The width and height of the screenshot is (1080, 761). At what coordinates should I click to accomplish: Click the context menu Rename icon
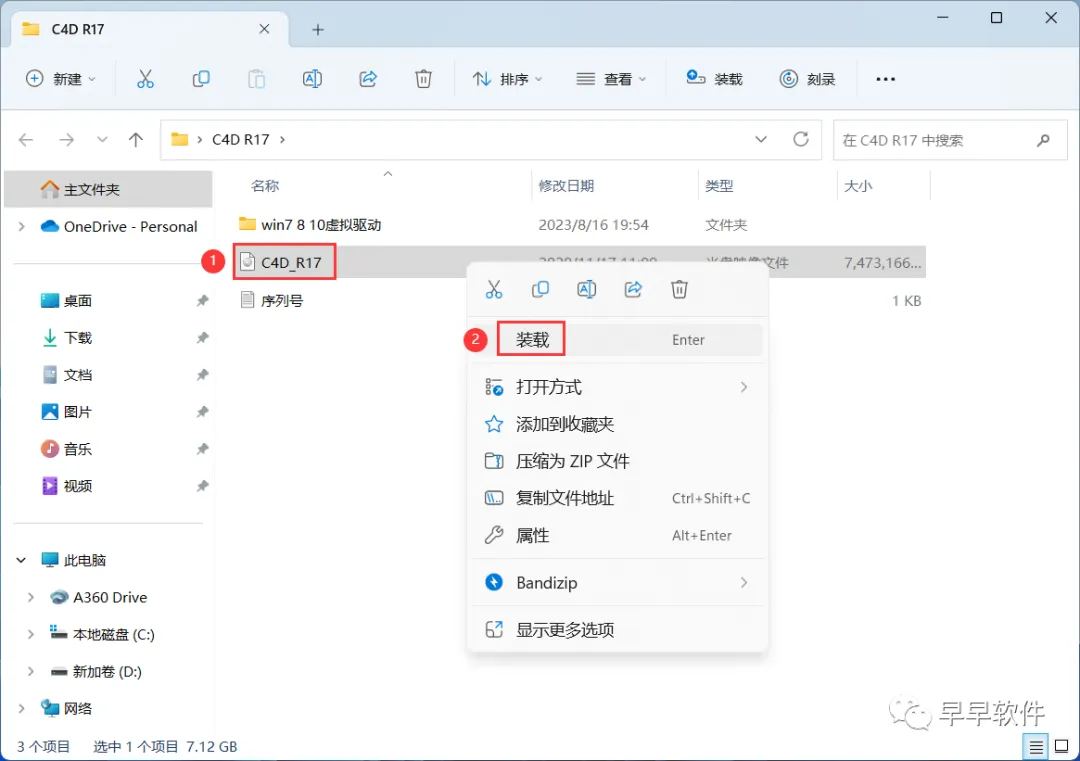[x=586, y=289]
